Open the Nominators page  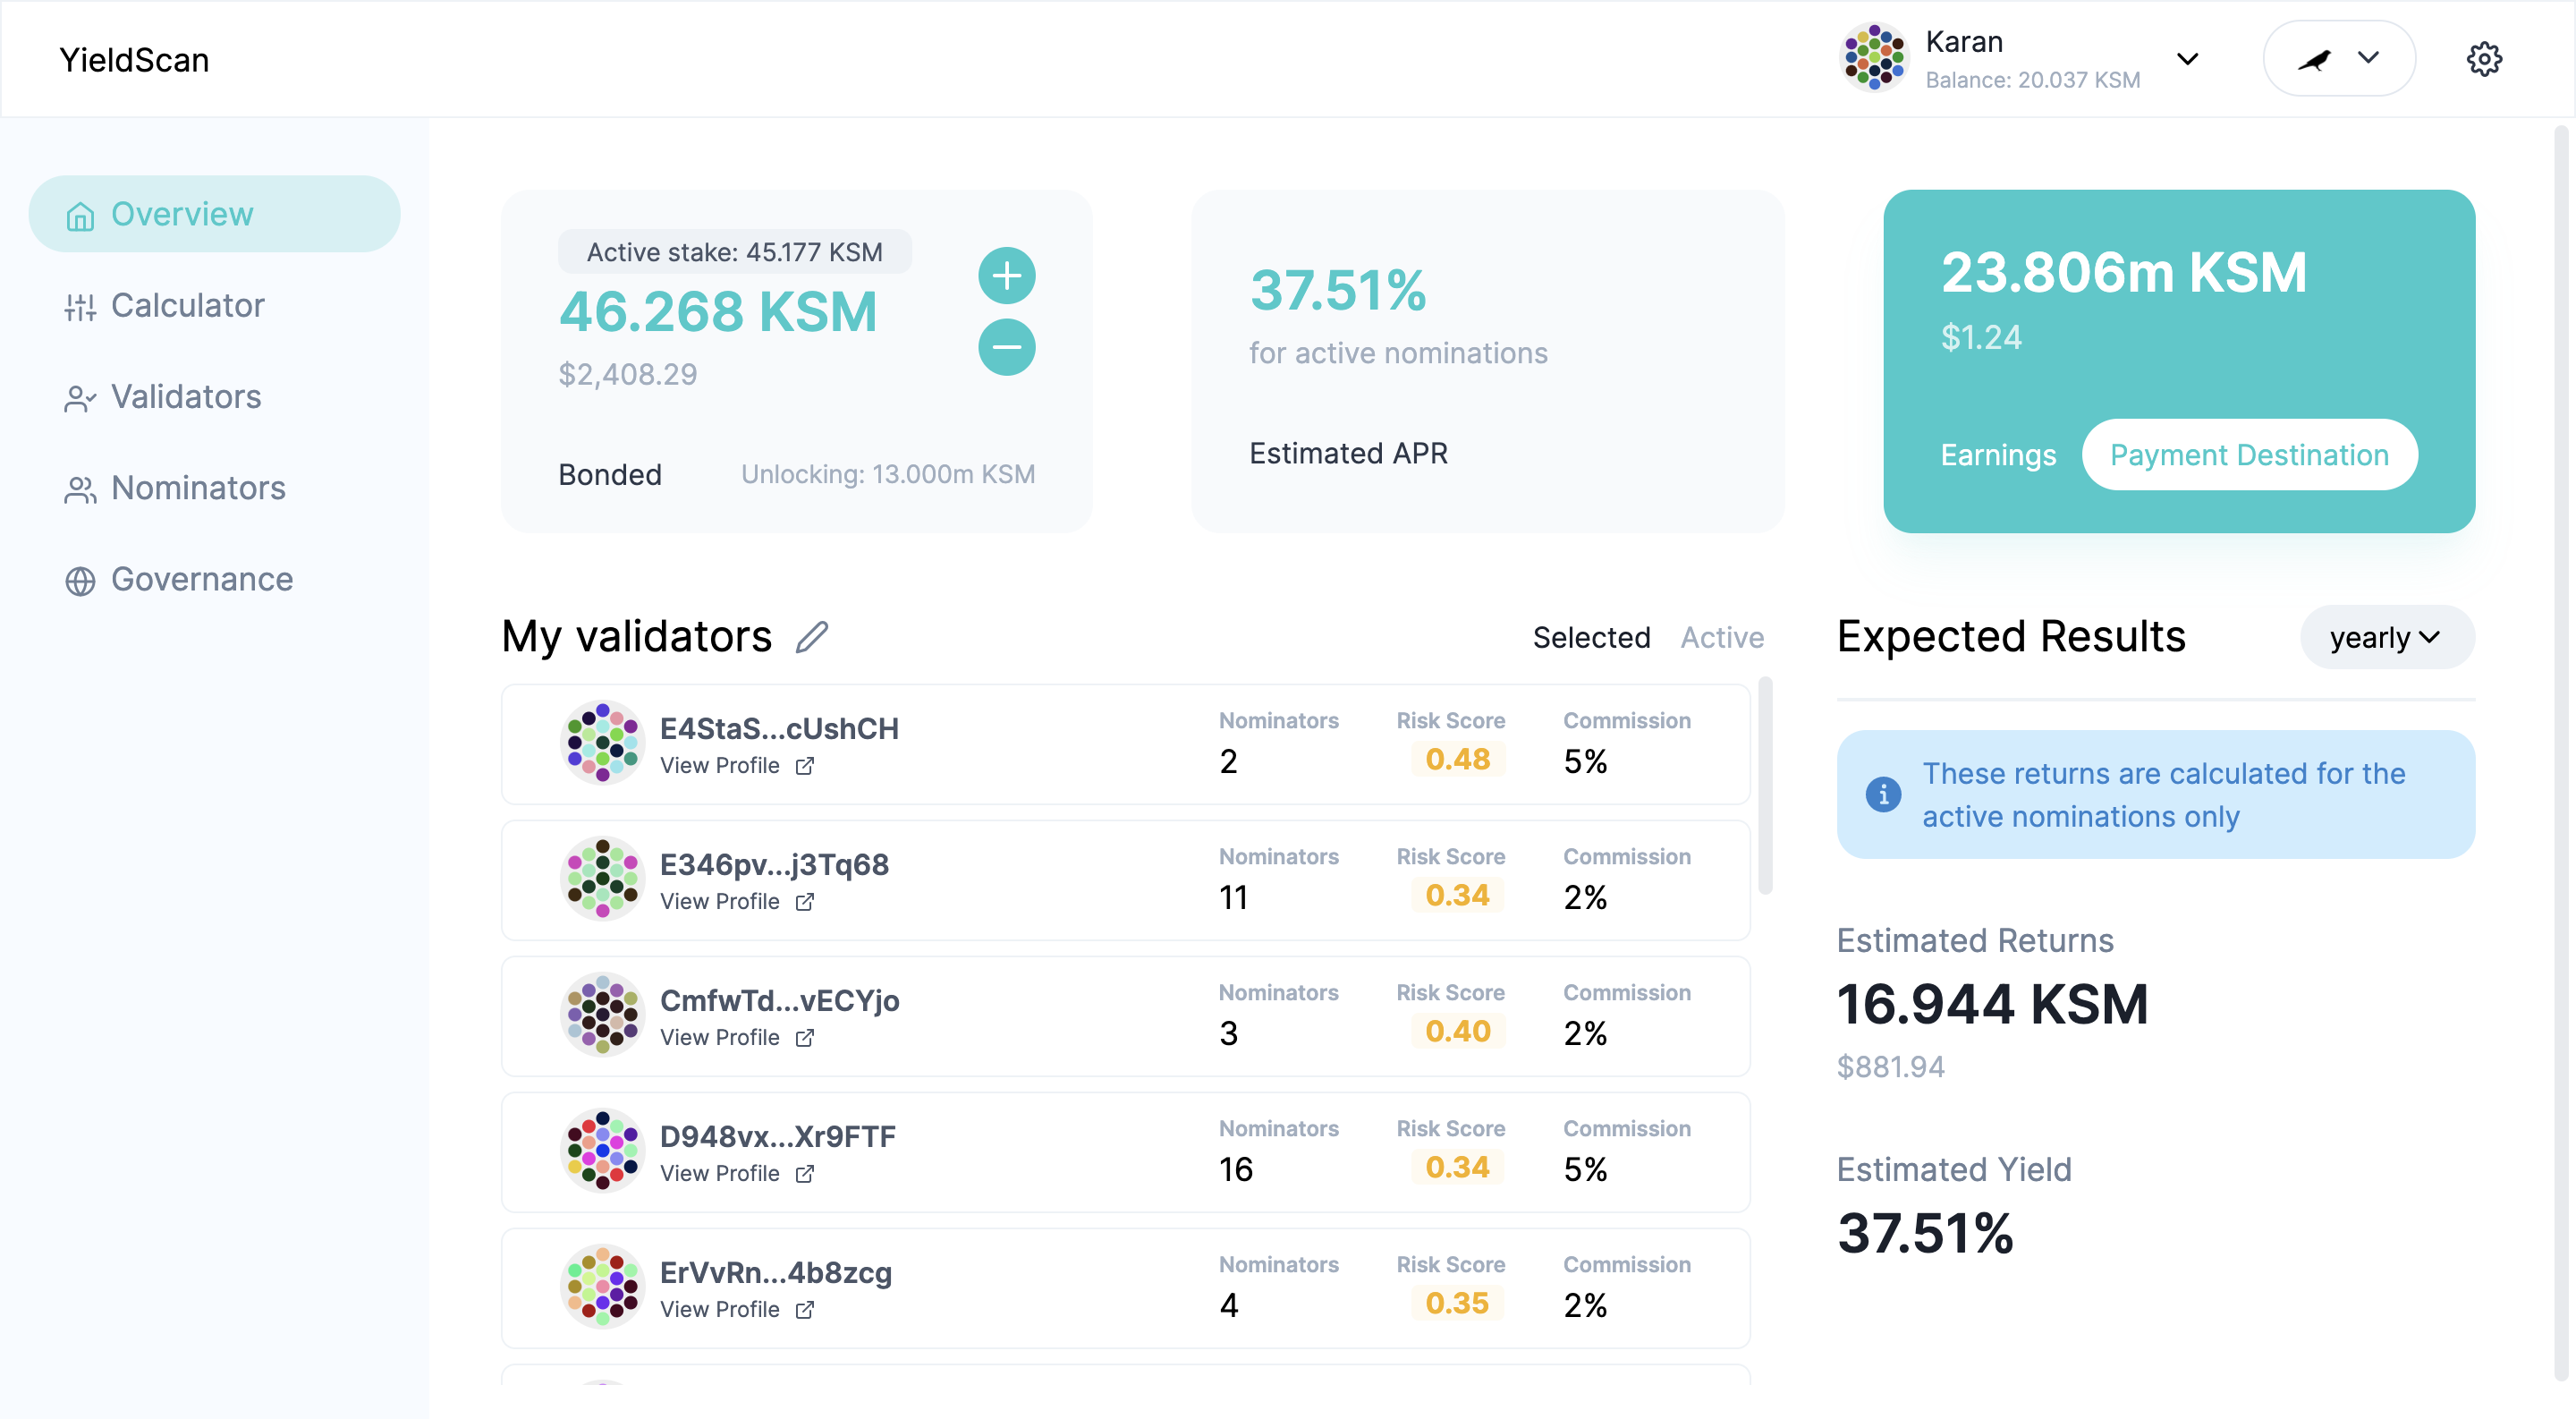(198, 489)
